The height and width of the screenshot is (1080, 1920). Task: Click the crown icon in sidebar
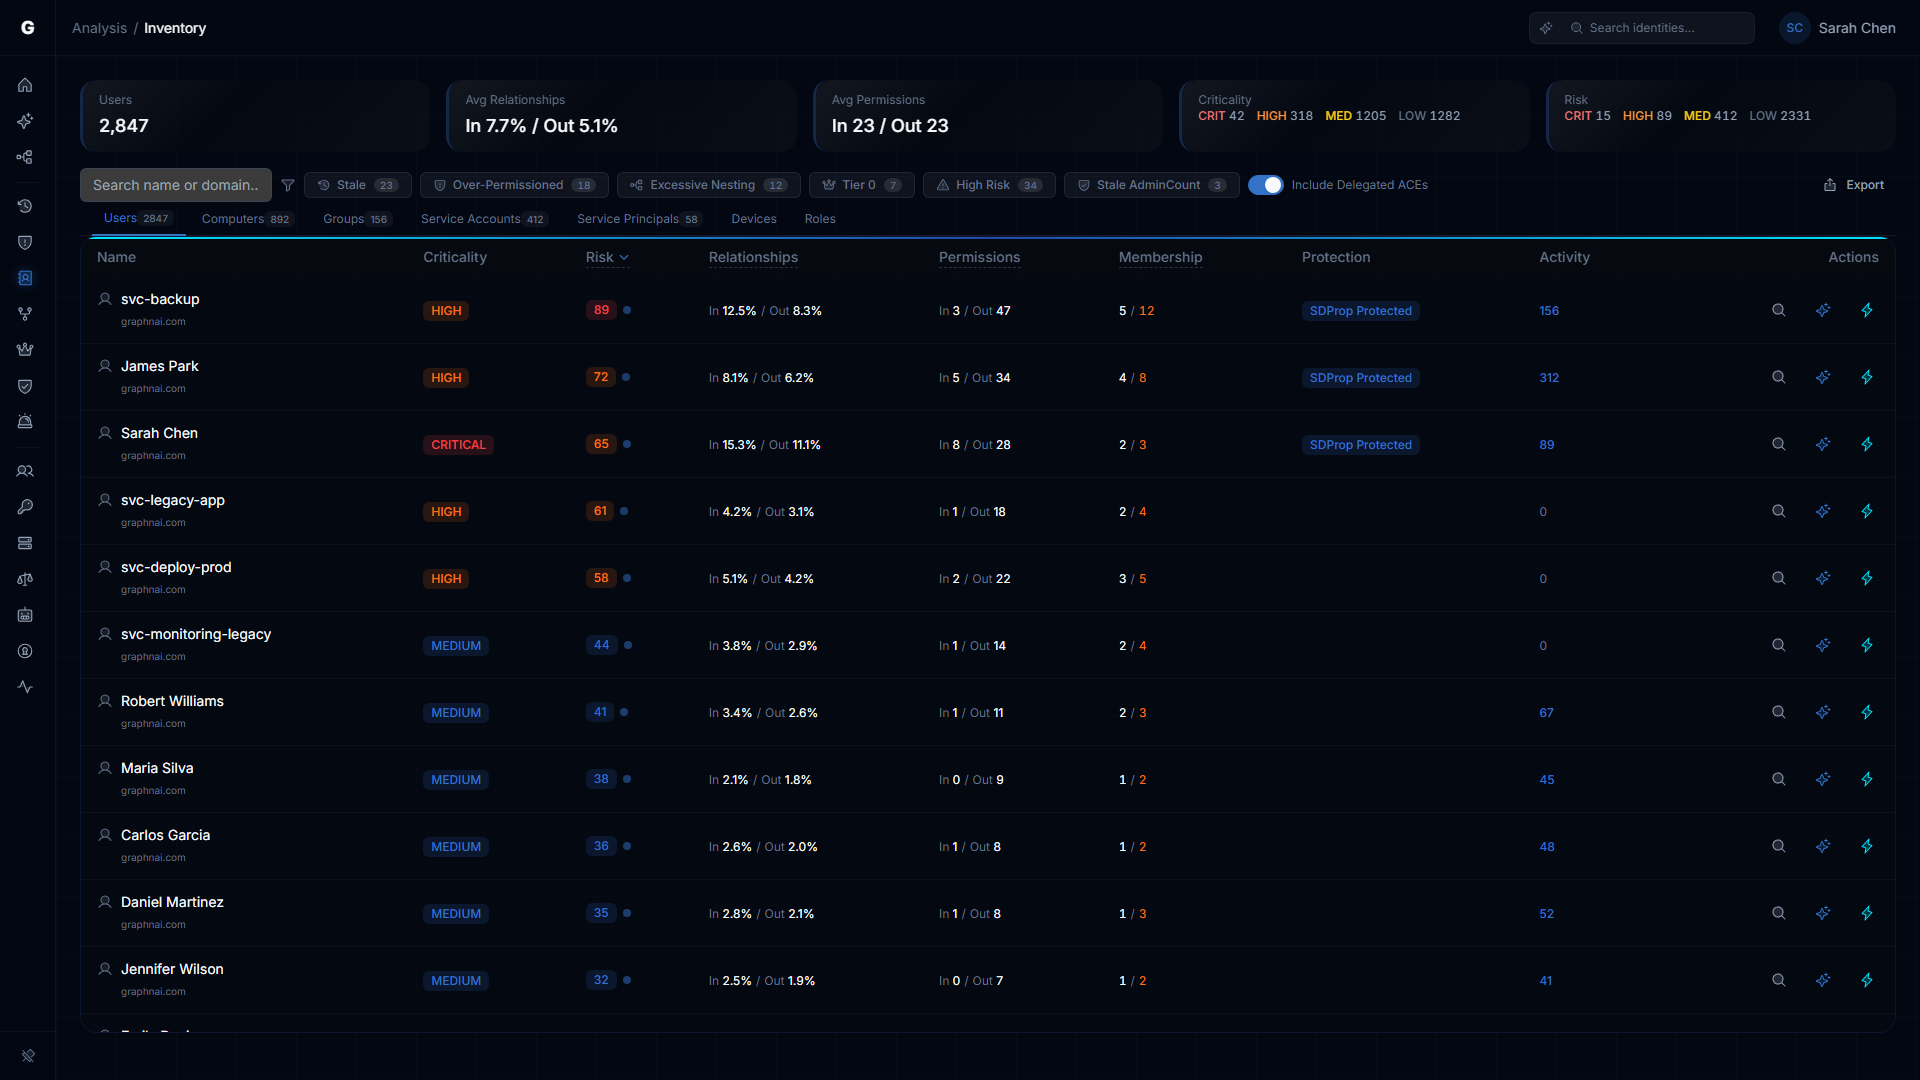click(25, 350)
